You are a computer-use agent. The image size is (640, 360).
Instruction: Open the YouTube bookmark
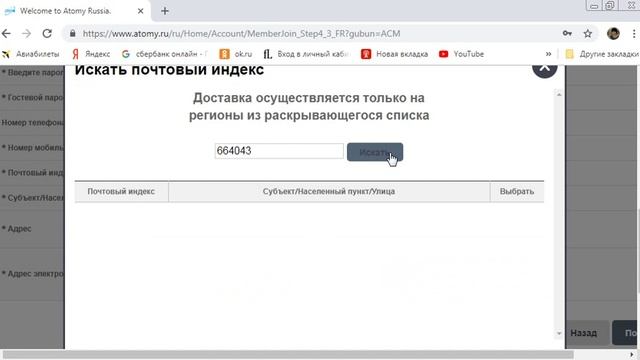461,54
